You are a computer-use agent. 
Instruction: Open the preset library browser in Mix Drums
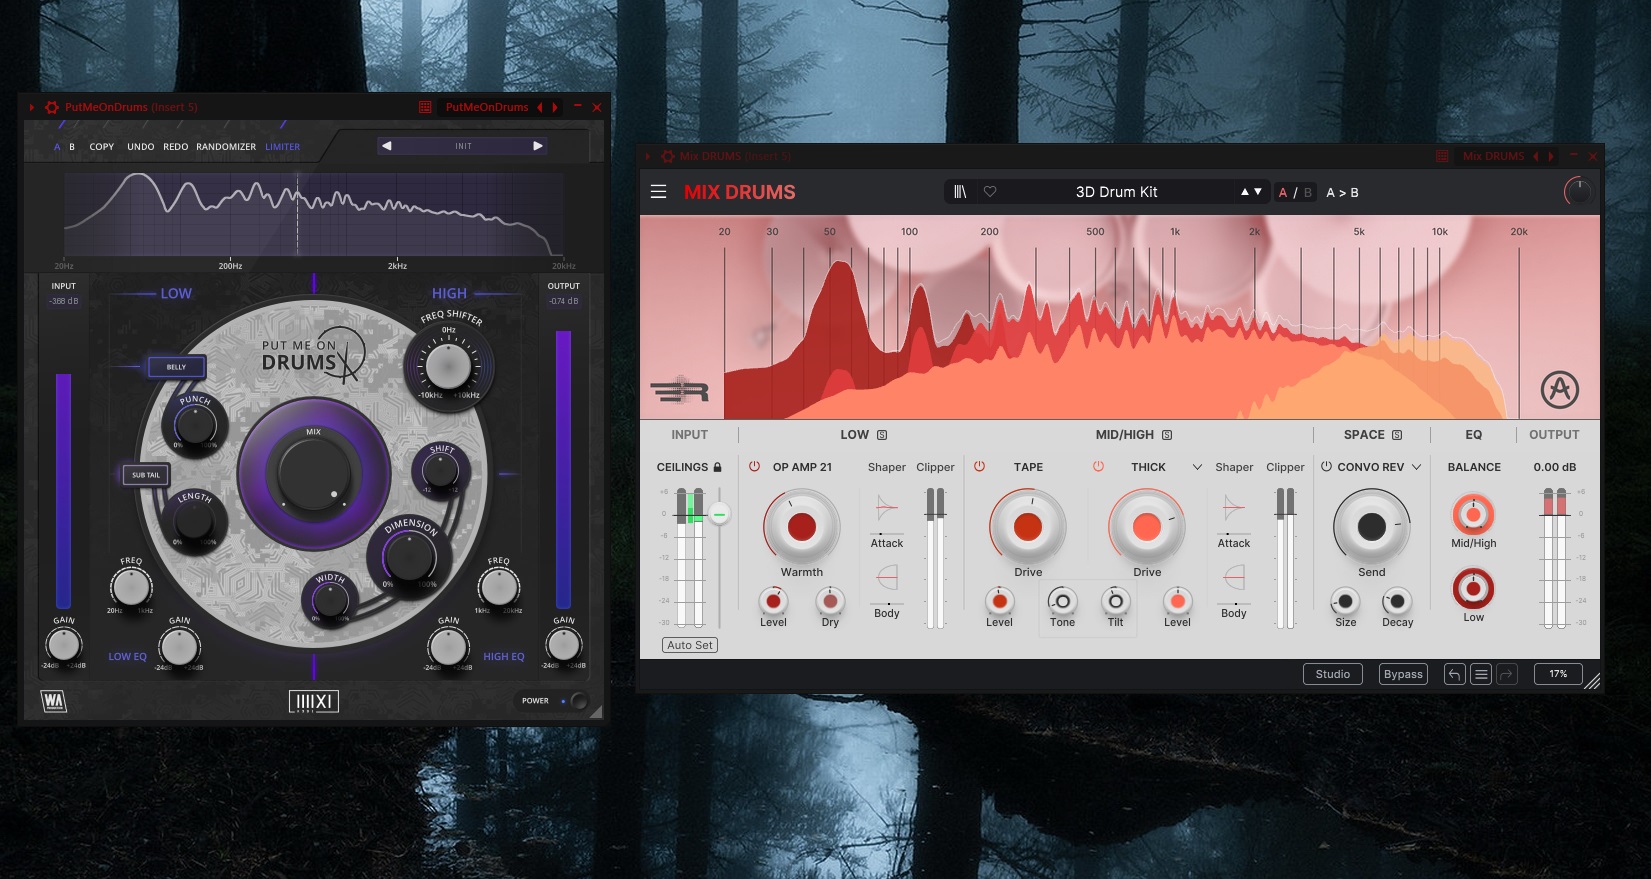[960, 192]
